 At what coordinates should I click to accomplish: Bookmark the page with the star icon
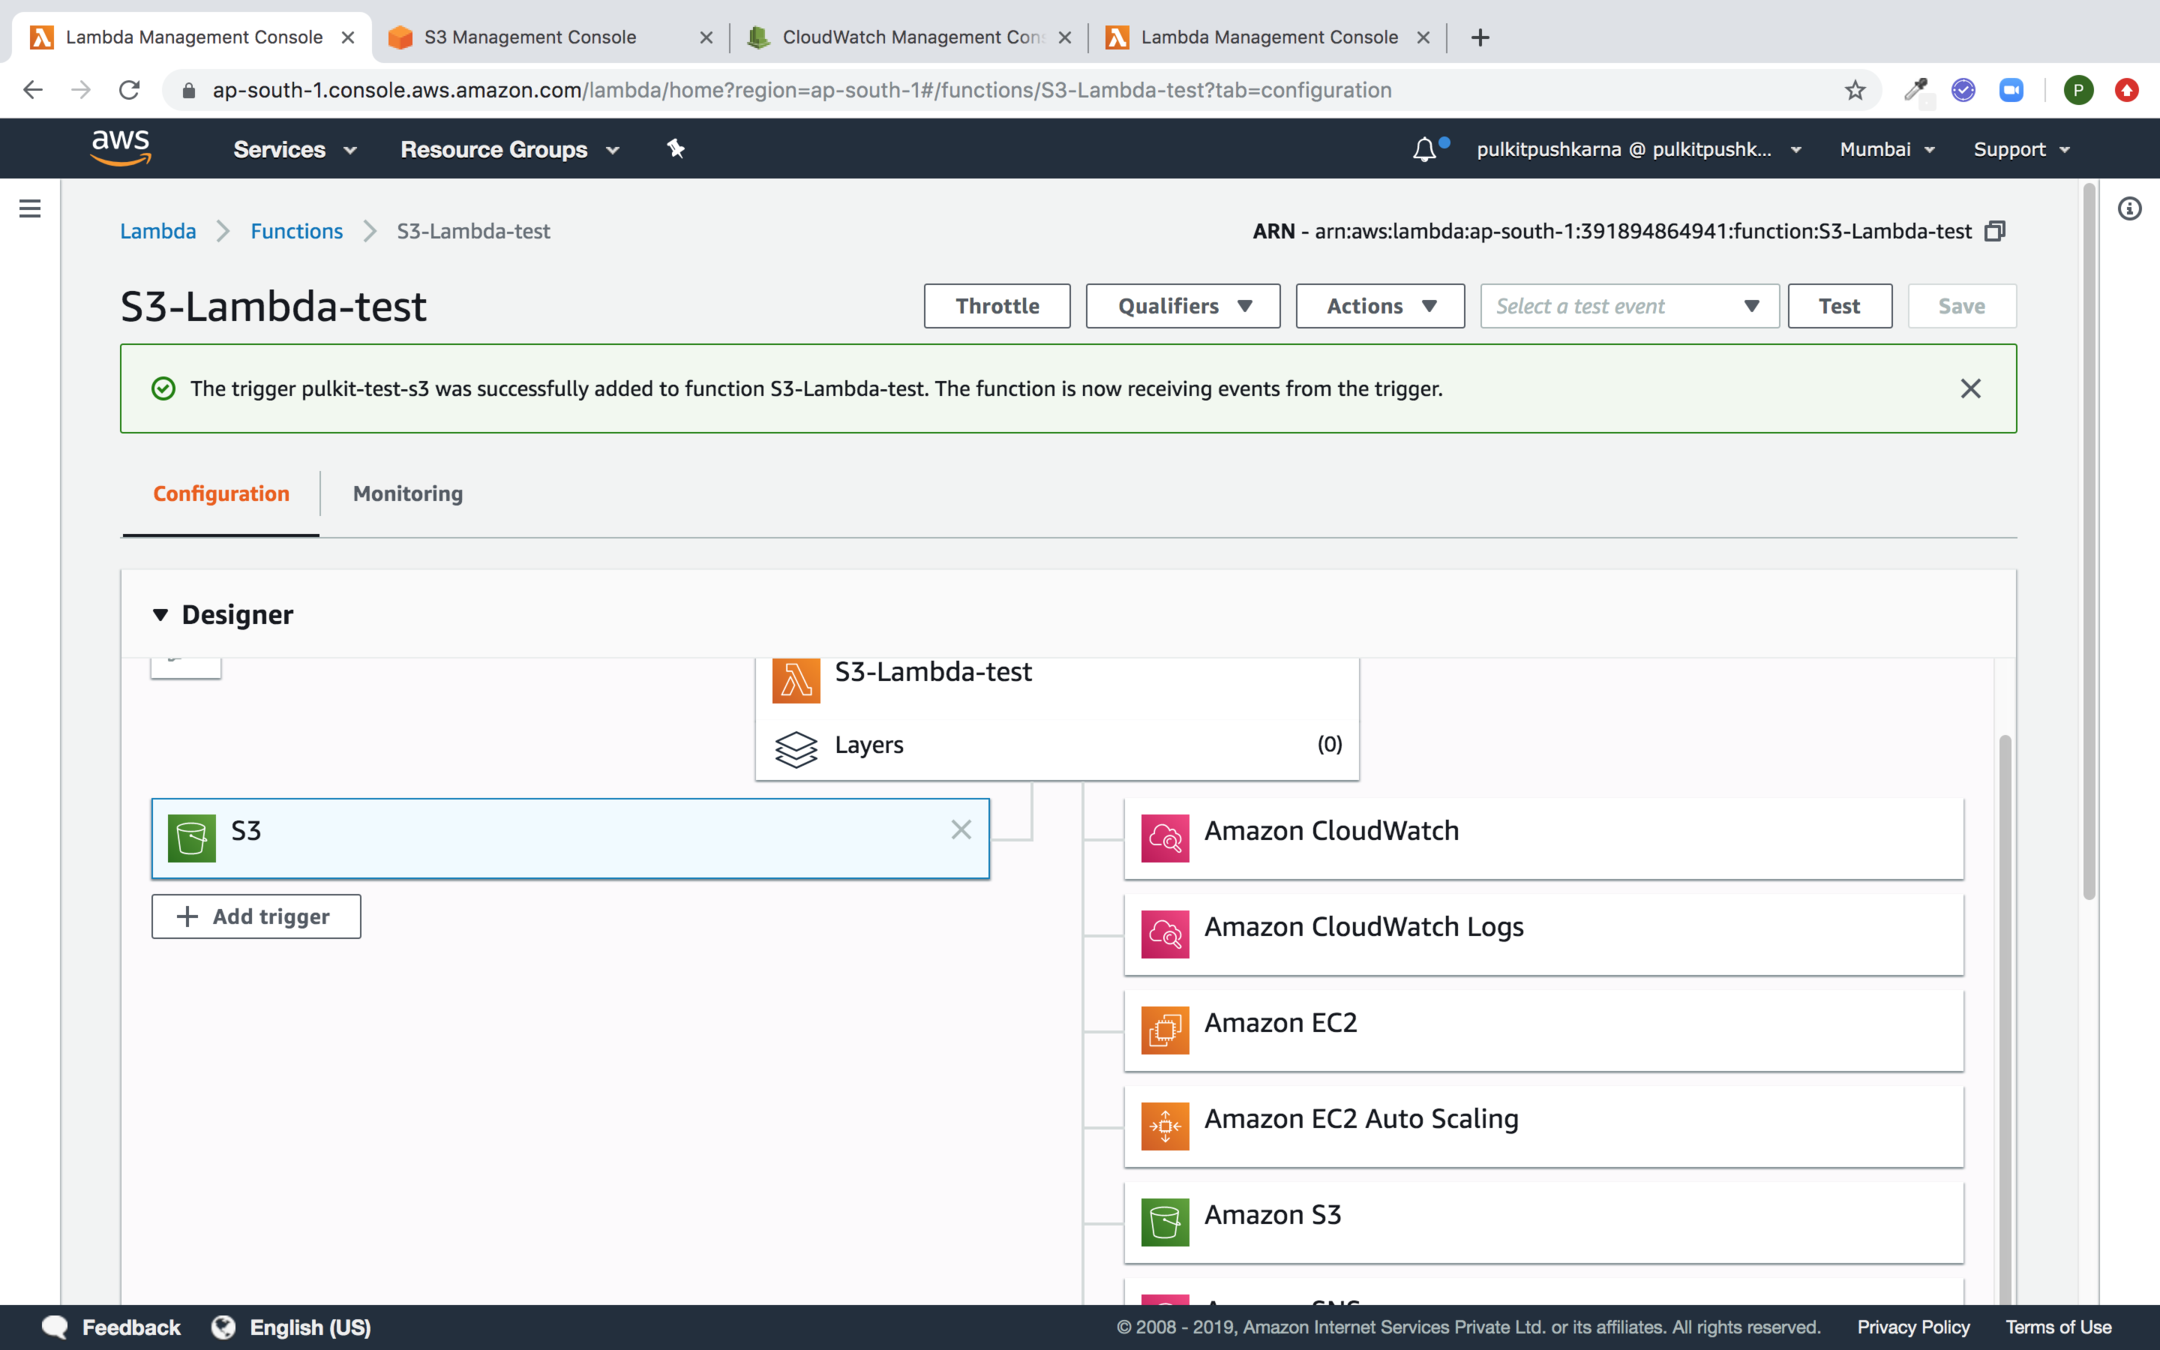1855,90
